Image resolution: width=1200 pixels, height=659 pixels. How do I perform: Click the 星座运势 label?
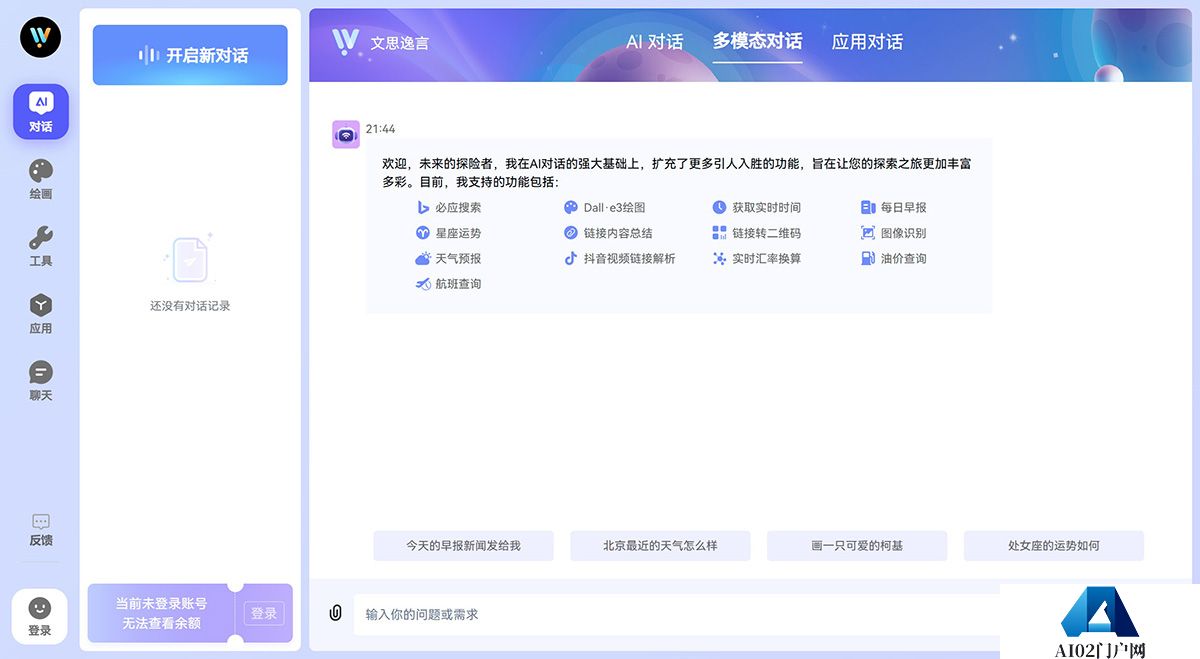coord(458,233)
